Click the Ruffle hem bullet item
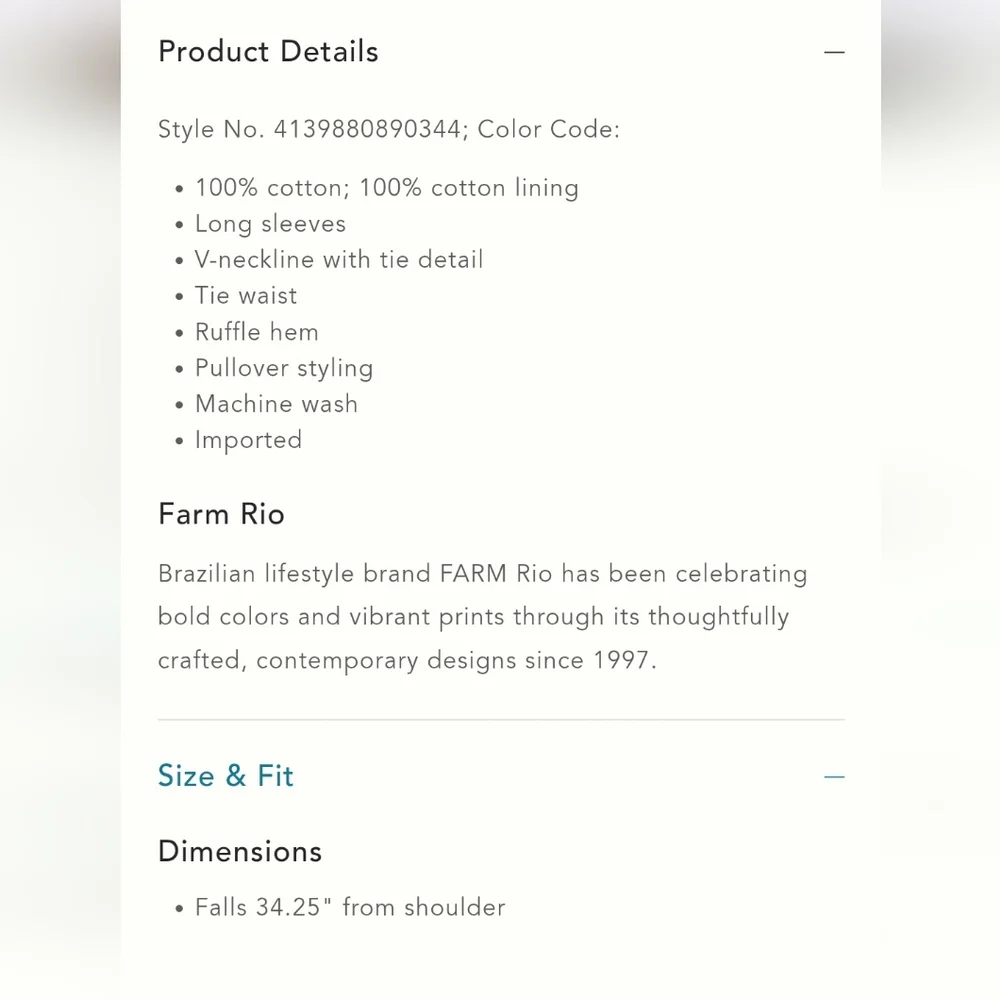 pos(257,332)
